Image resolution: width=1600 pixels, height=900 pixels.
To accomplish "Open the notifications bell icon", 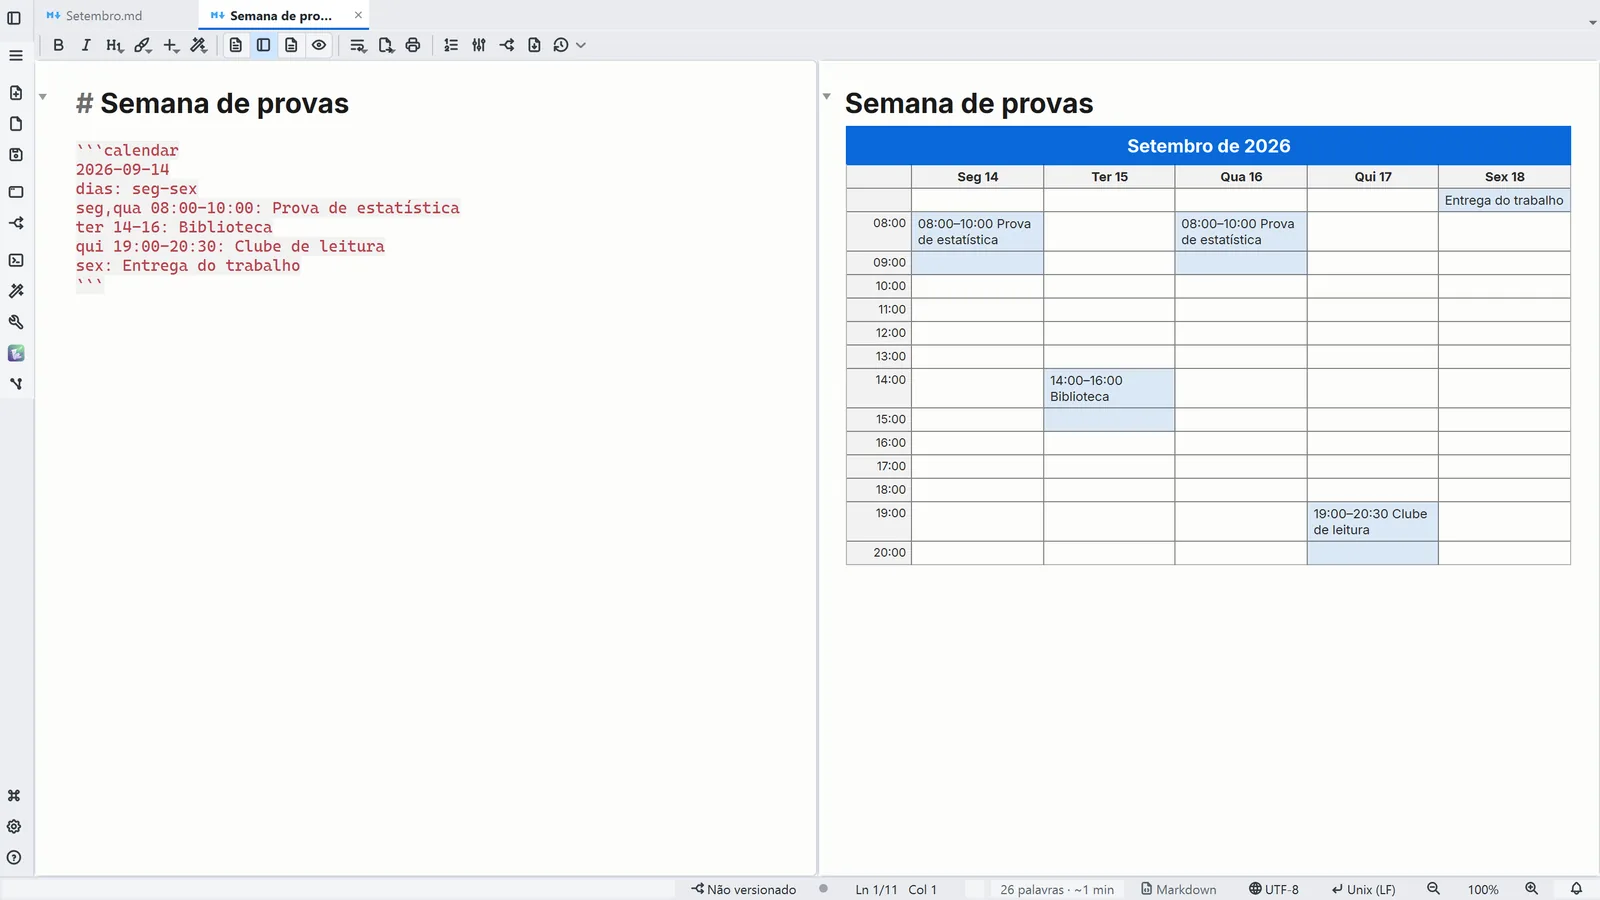I will 1576,889.
